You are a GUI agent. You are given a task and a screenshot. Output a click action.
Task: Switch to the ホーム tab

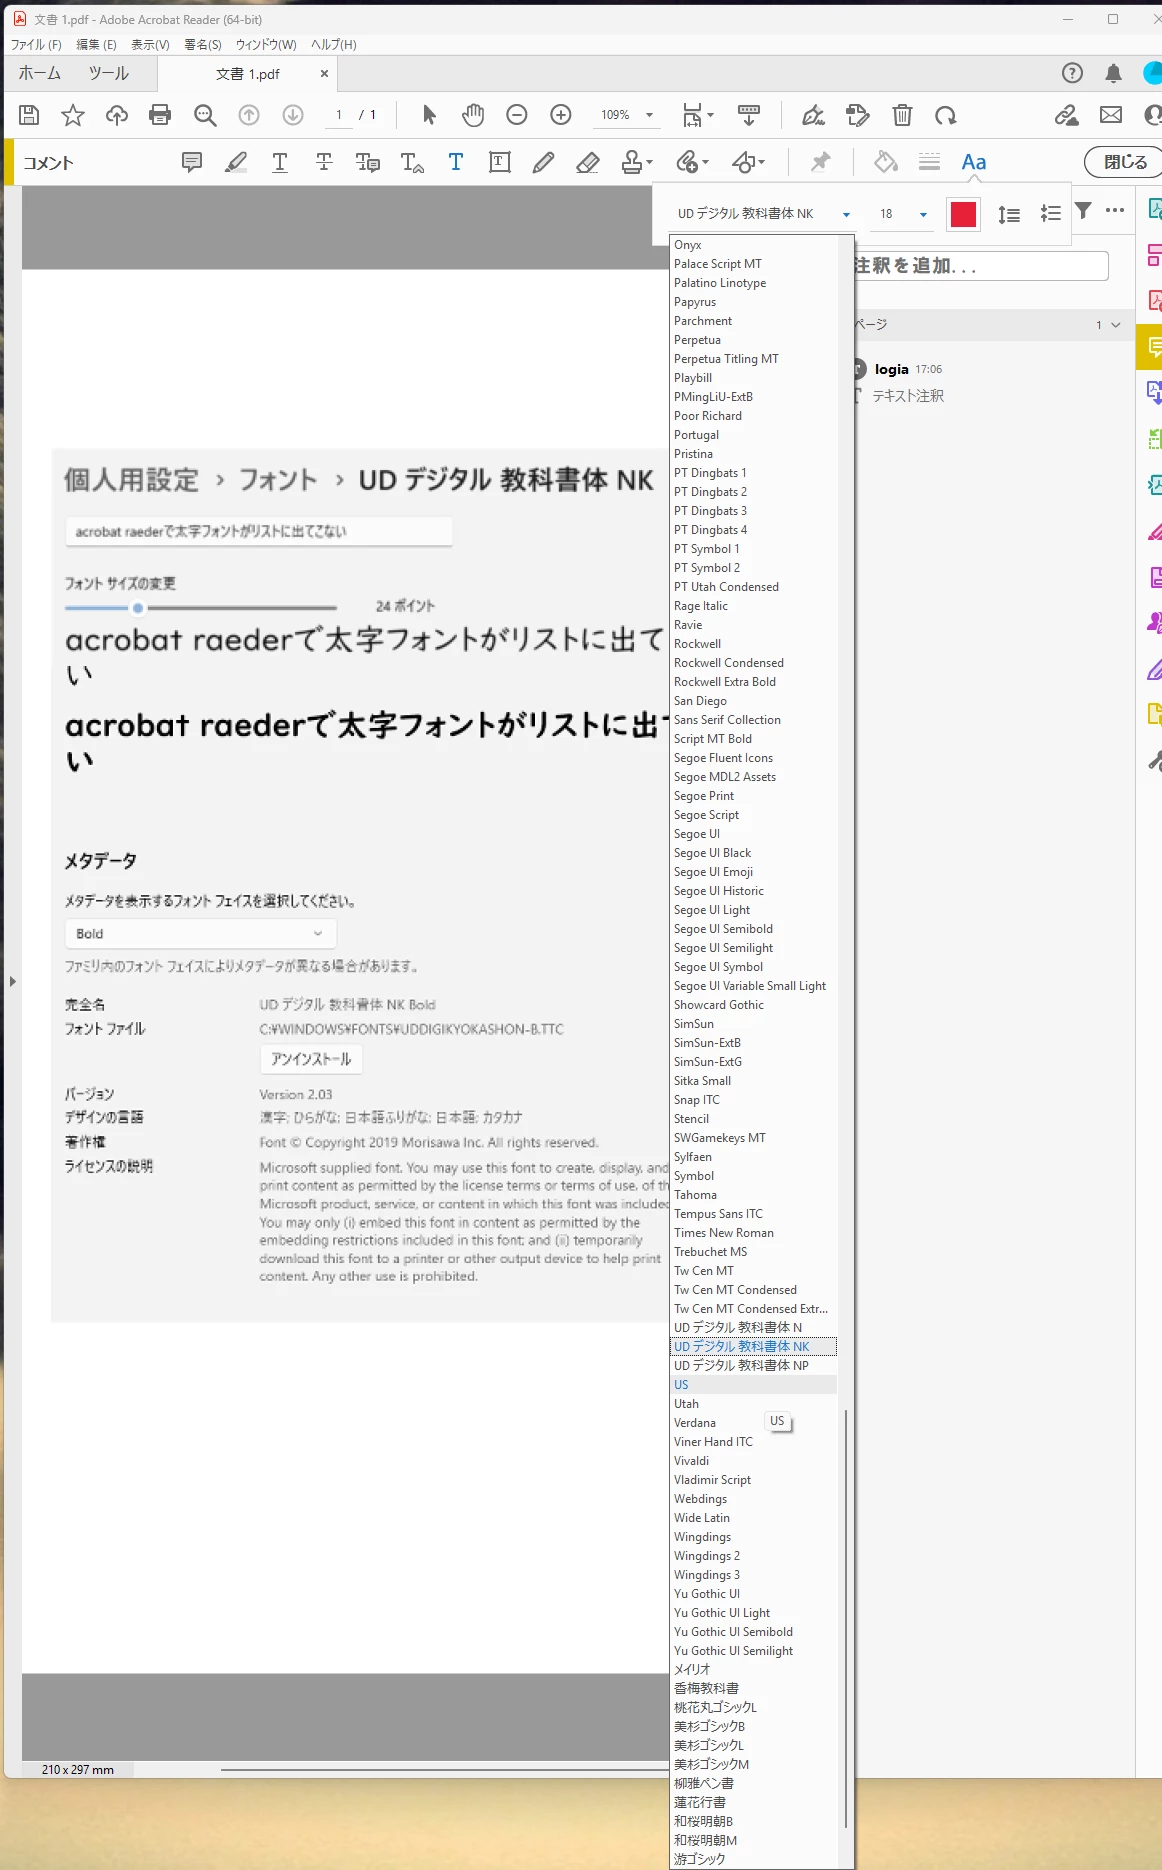pyautogui.click(x=40, y=73)
